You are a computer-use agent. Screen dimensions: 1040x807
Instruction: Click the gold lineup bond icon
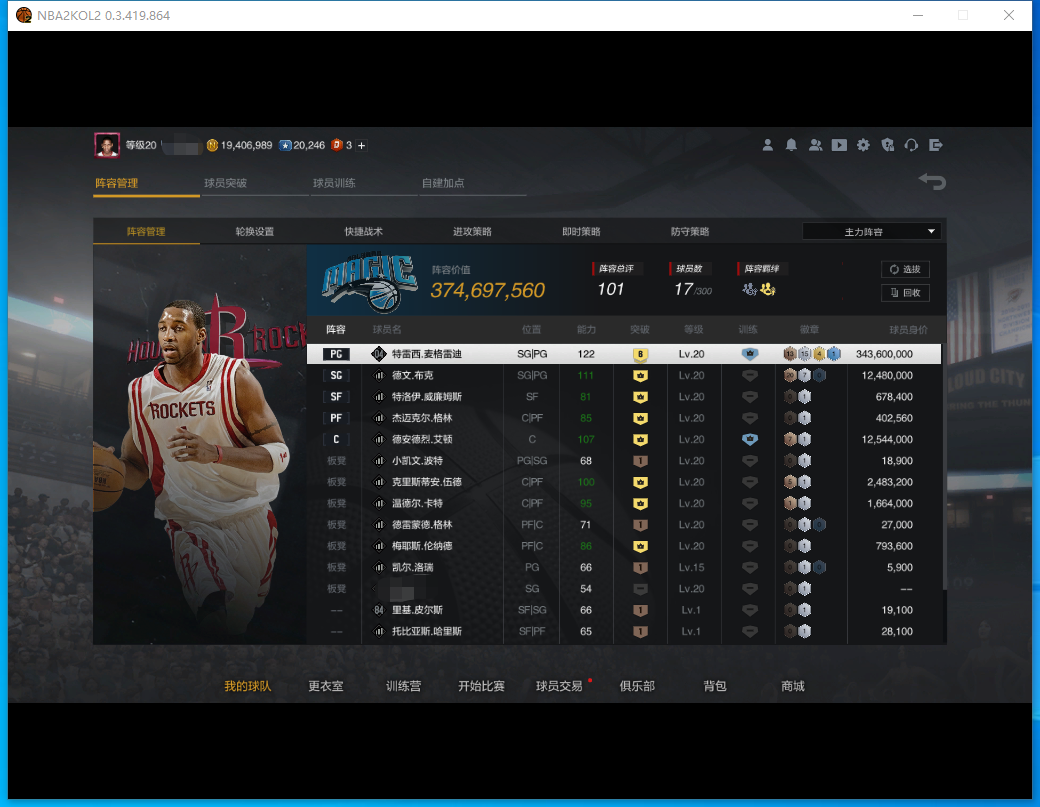click(768, 289)
